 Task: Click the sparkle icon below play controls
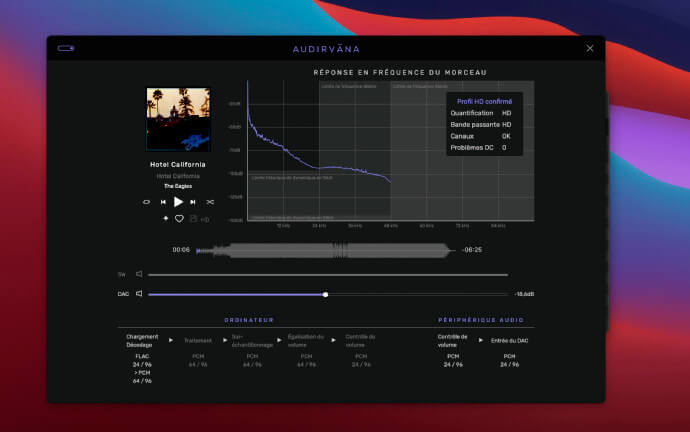165,218
